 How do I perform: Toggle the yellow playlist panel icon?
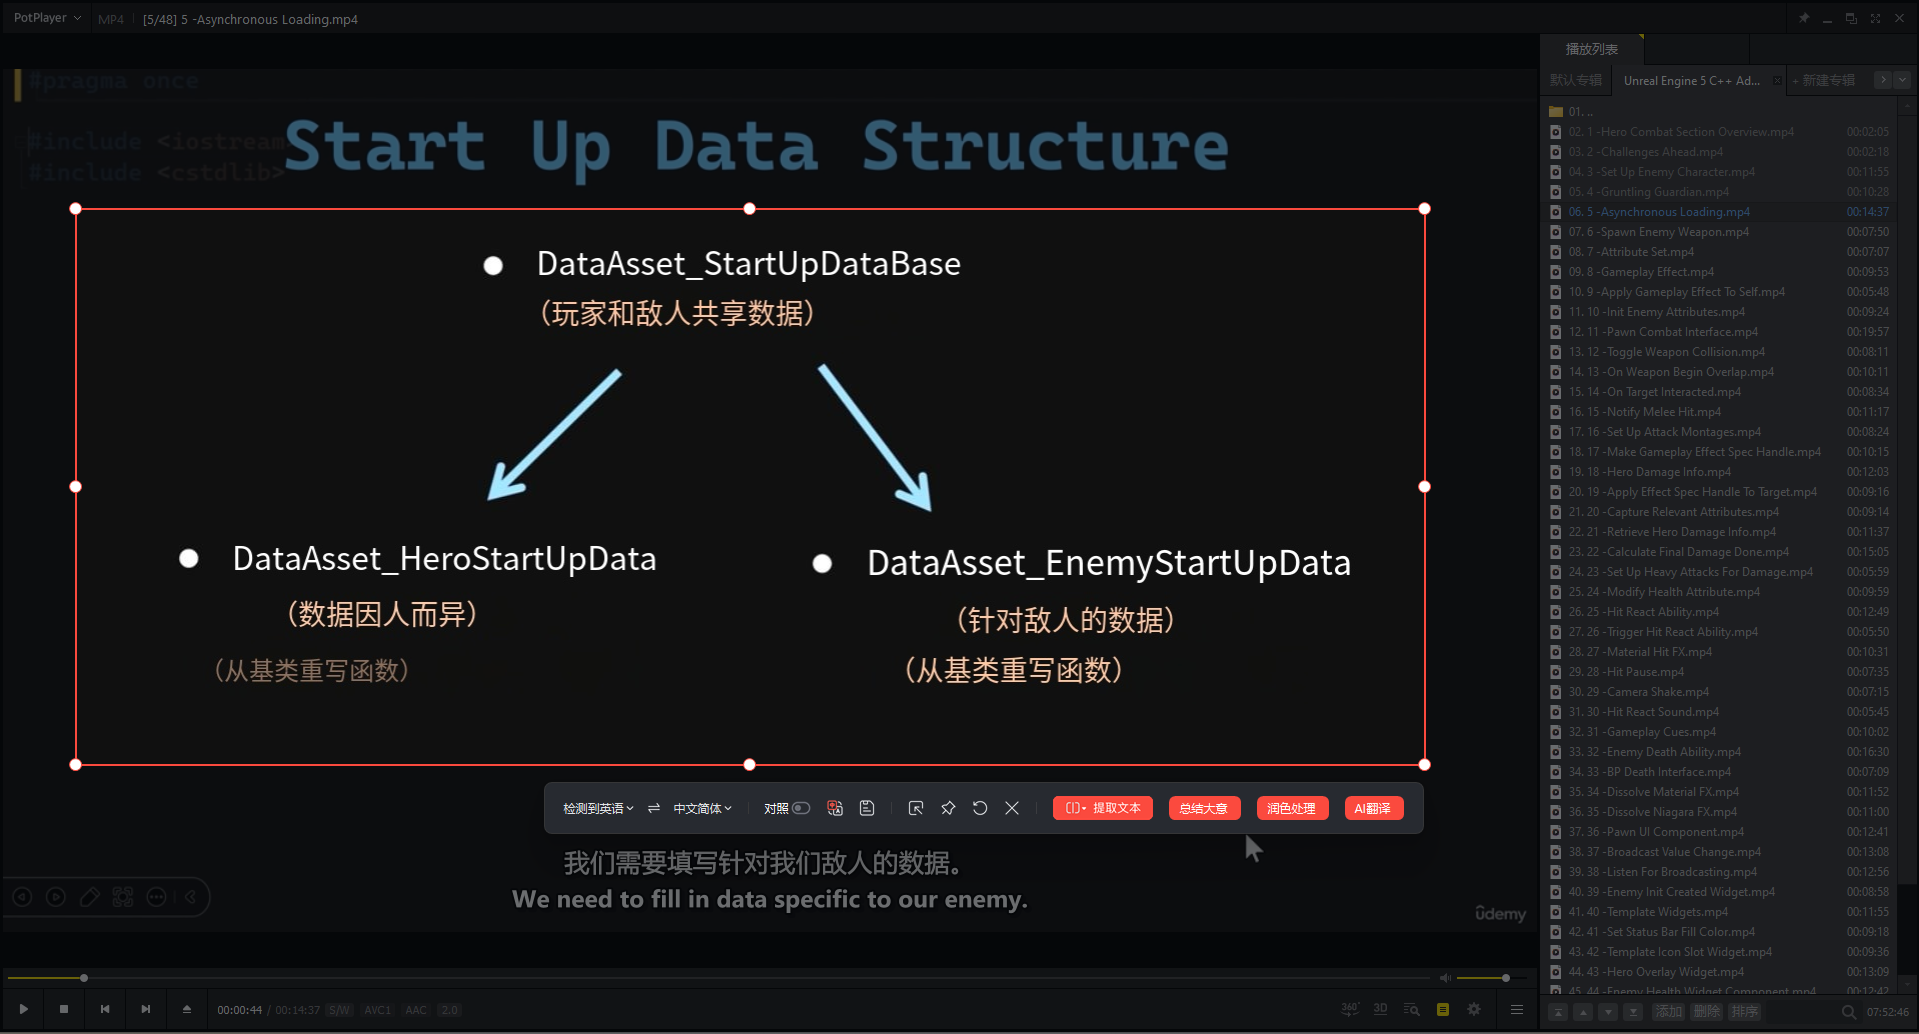tap(1443, 1009)
